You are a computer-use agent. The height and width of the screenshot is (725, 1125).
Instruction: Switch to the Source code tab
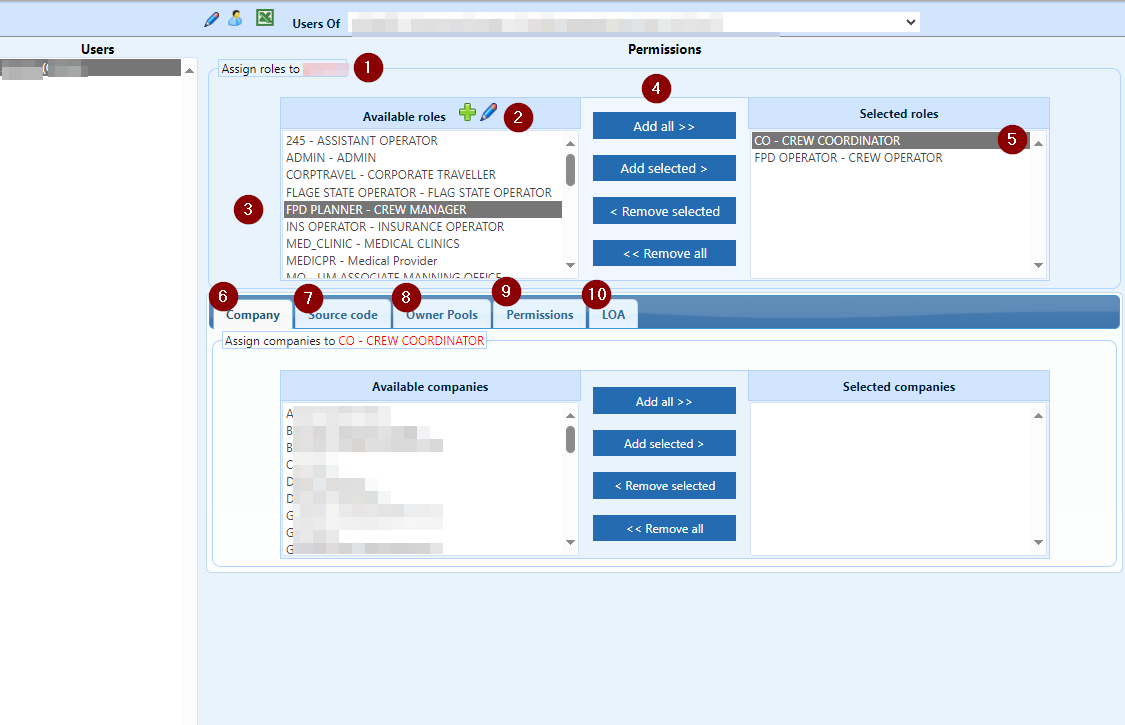tap(343, 315)
